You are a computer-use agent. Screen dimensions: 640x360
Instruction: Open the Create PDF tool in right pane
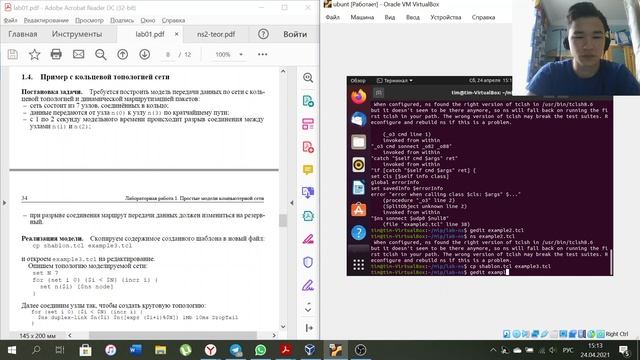click(x=308, y=147)
